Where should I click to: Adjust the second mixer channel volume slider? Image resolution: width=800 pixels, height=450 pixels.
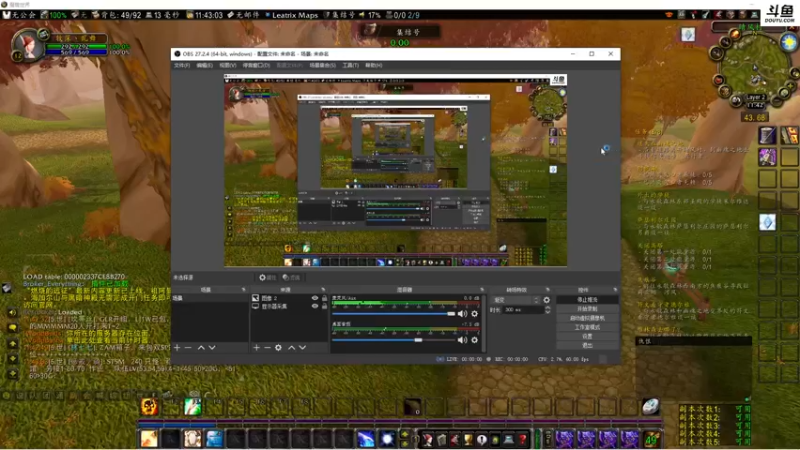point(393,340)
